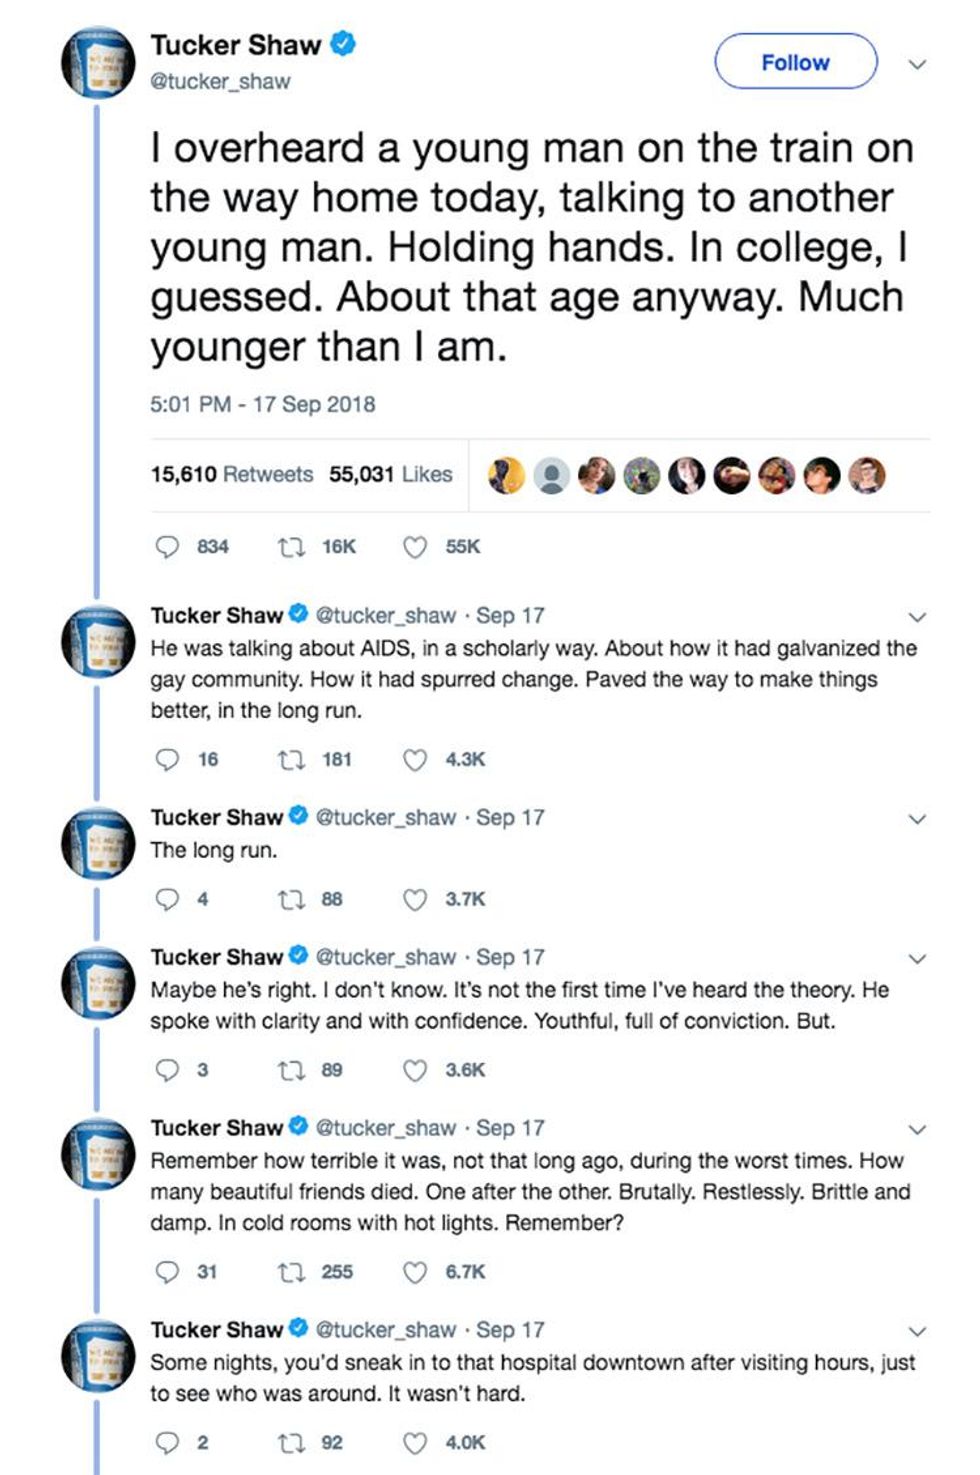The width and height of the screenshot is (980, 1475).
Task: Like "The long run." tweet
Action: [415, 900]
